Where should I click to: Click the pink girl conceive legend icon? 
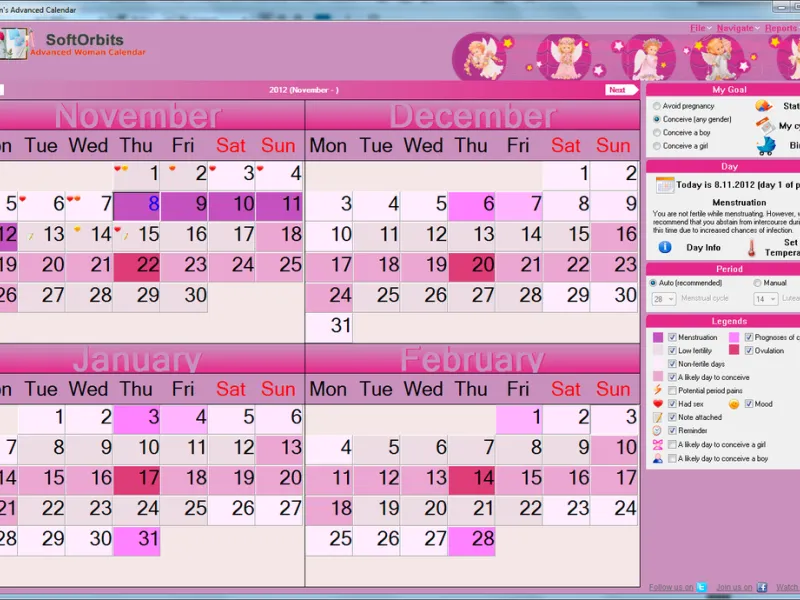pos(658,444)
